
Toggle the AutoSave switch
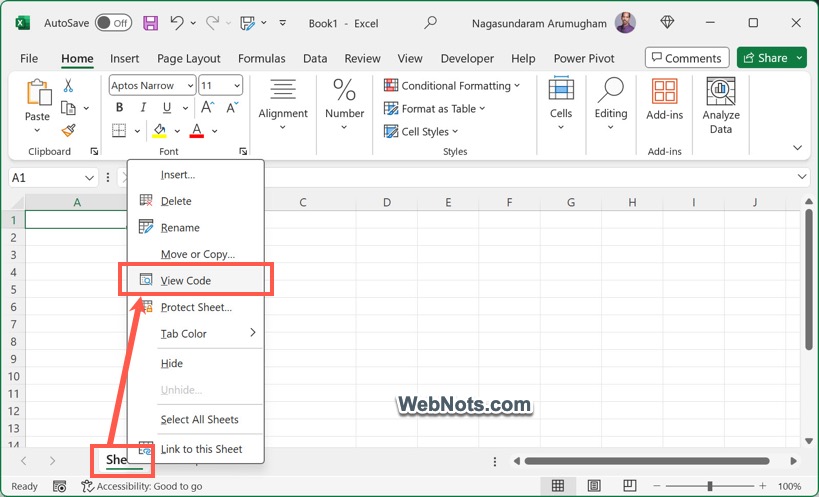pyautogui.click(x=113, y=23)
